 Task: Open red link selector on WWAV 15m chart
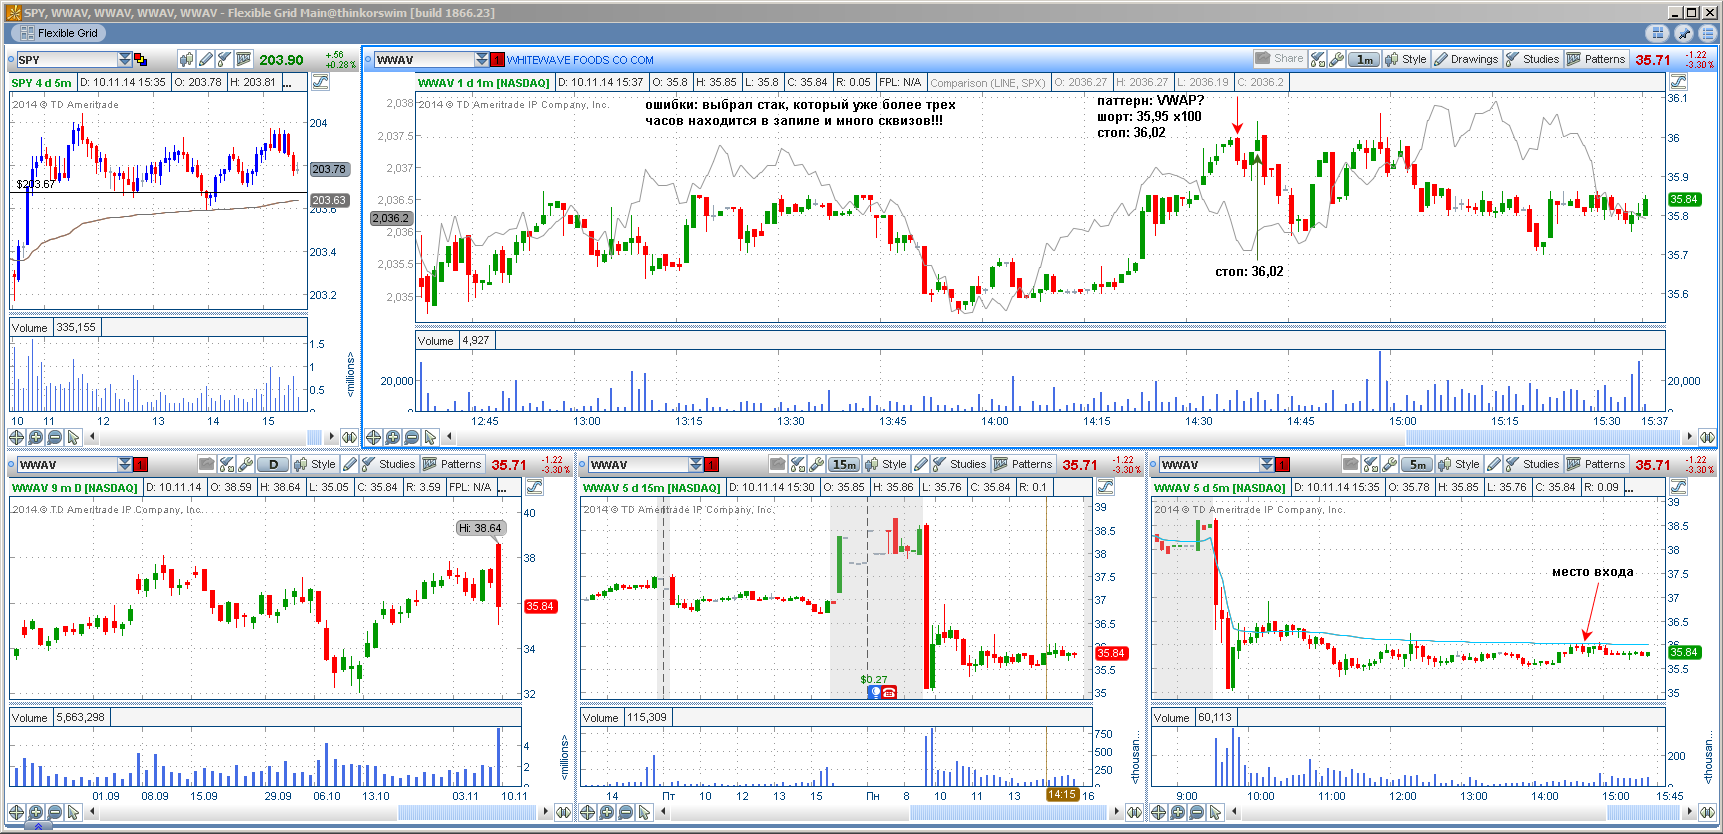coord(711,464)
